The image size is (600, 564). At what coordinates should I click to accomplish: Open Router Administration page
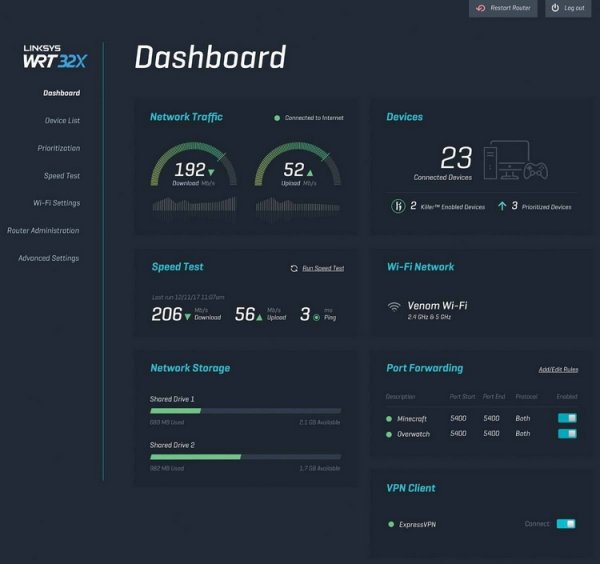[43, 231]
